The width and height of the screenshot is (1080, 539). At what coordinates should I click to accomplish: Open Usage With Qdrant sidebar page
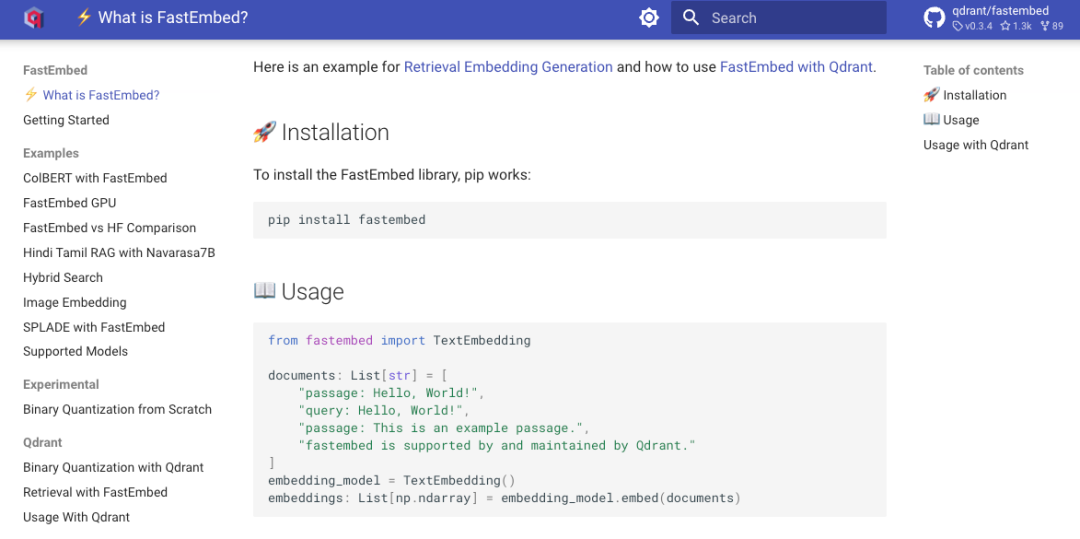(x=76, y=517)
